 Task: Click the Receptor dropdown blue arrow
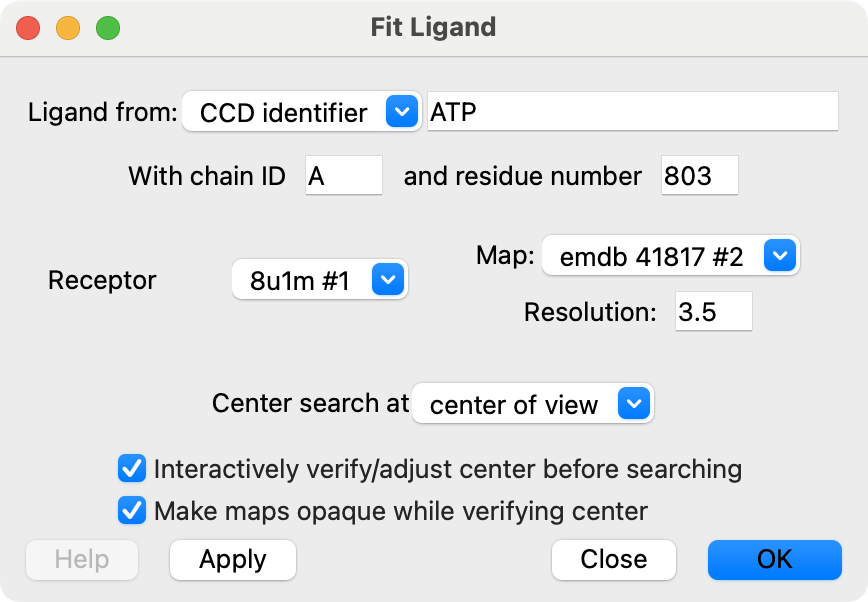(386, 280)
